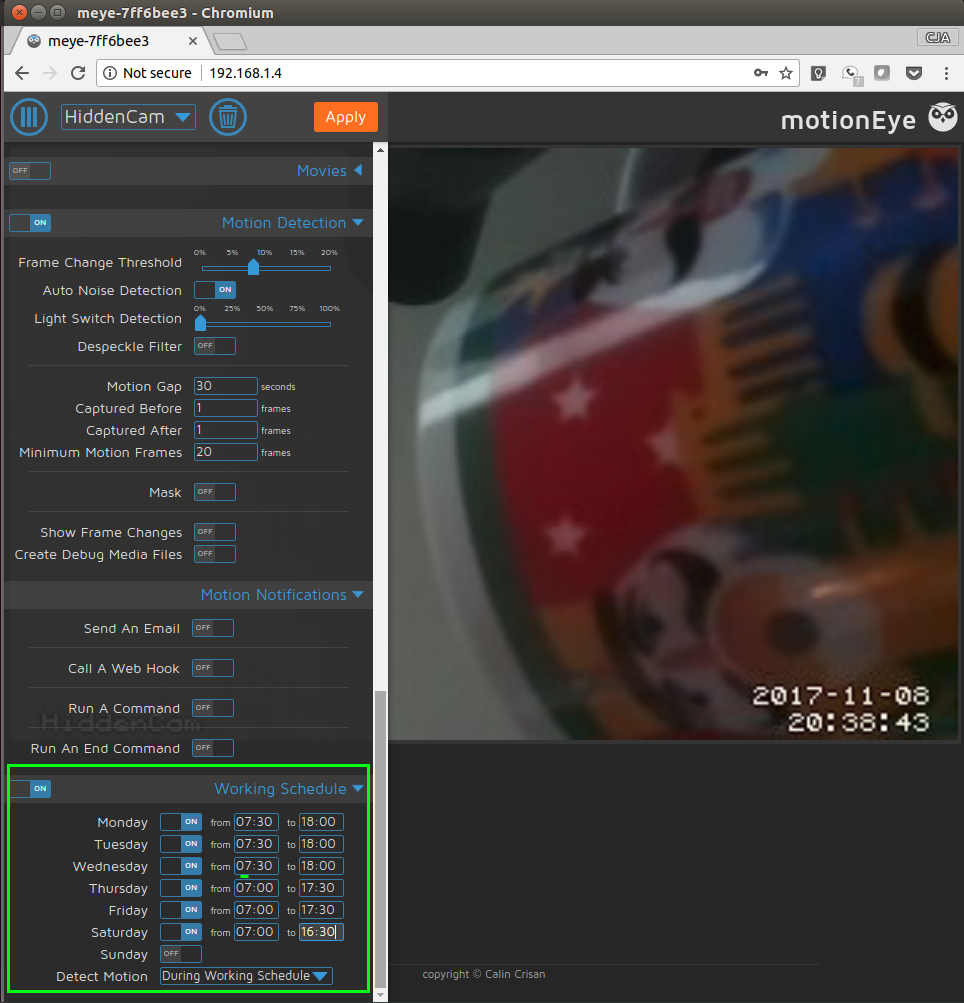
Task: Click the Minimum Motion Frames field
Action: click(x=226, y=452)
